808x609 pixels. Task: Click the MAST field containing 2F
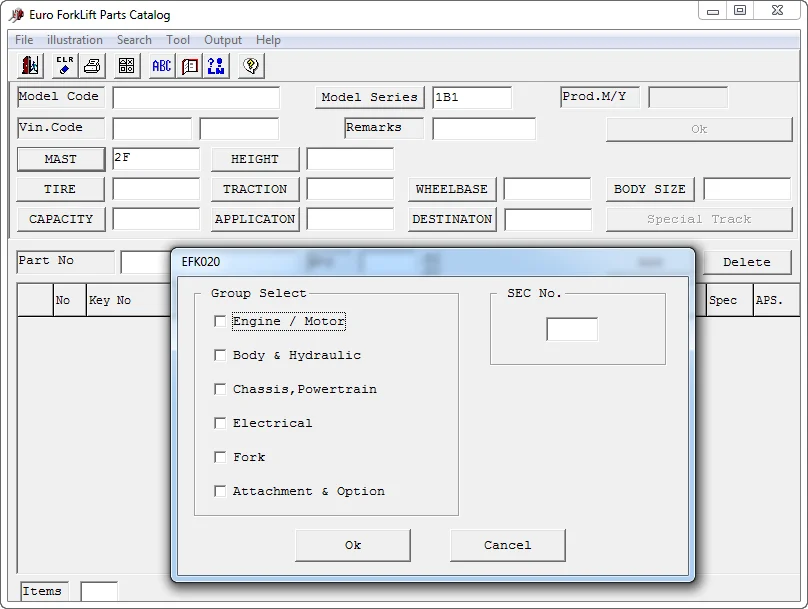[x=156, y=159]
